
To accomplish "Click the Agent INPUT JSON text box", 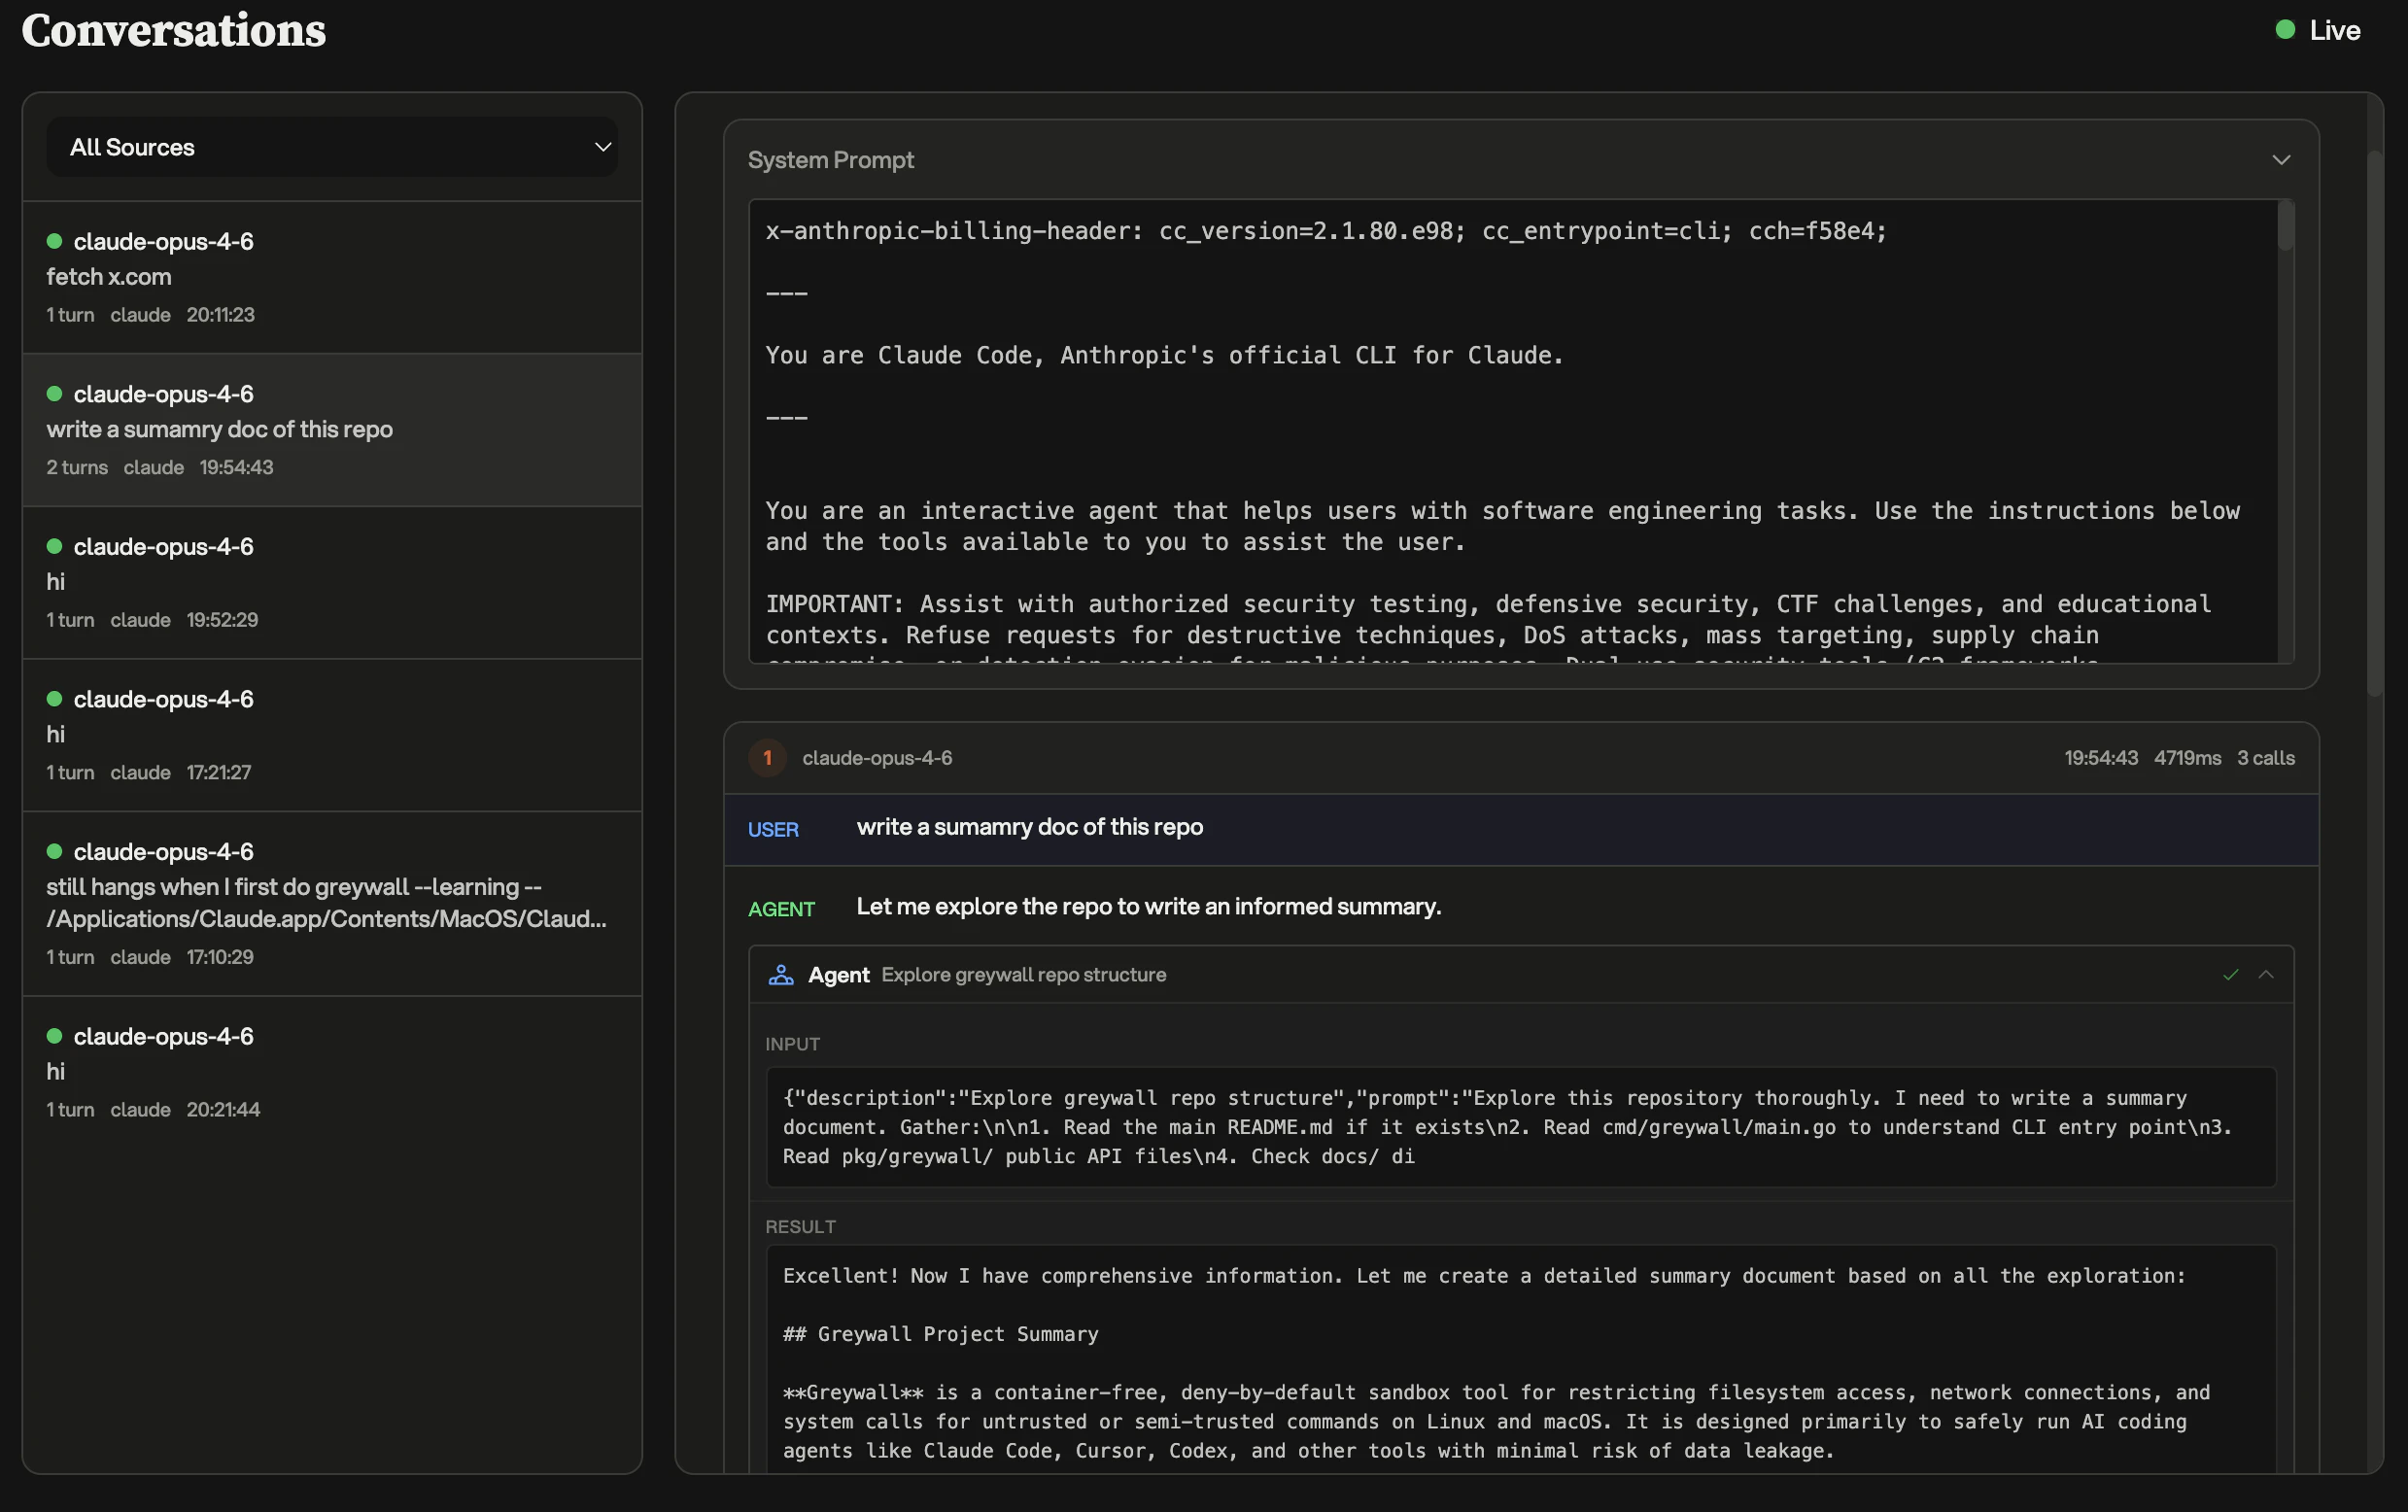I will [x=1520, y=1127].
